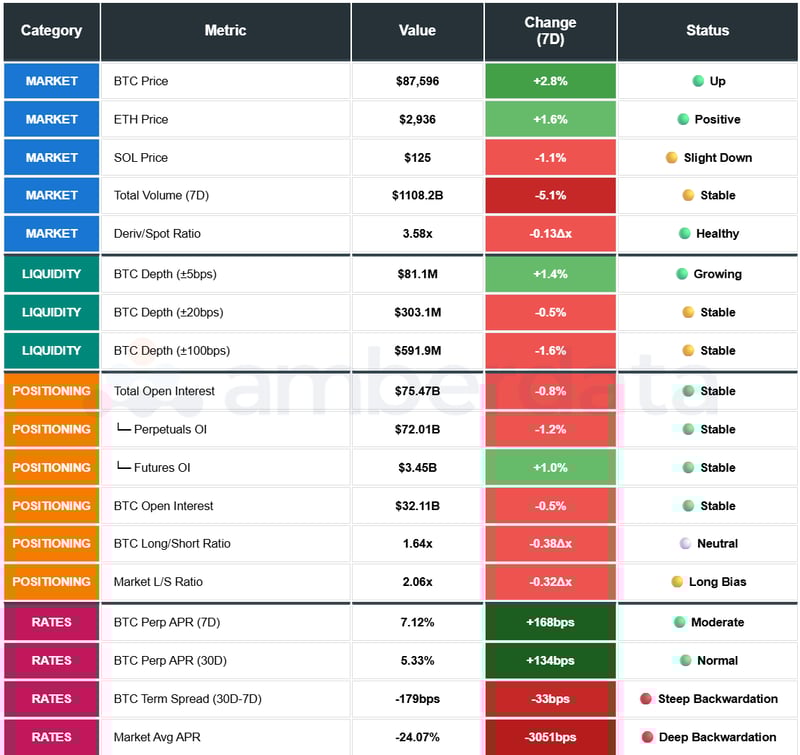
Task: Click the green +168bps change badge
Action: [550, 622]
